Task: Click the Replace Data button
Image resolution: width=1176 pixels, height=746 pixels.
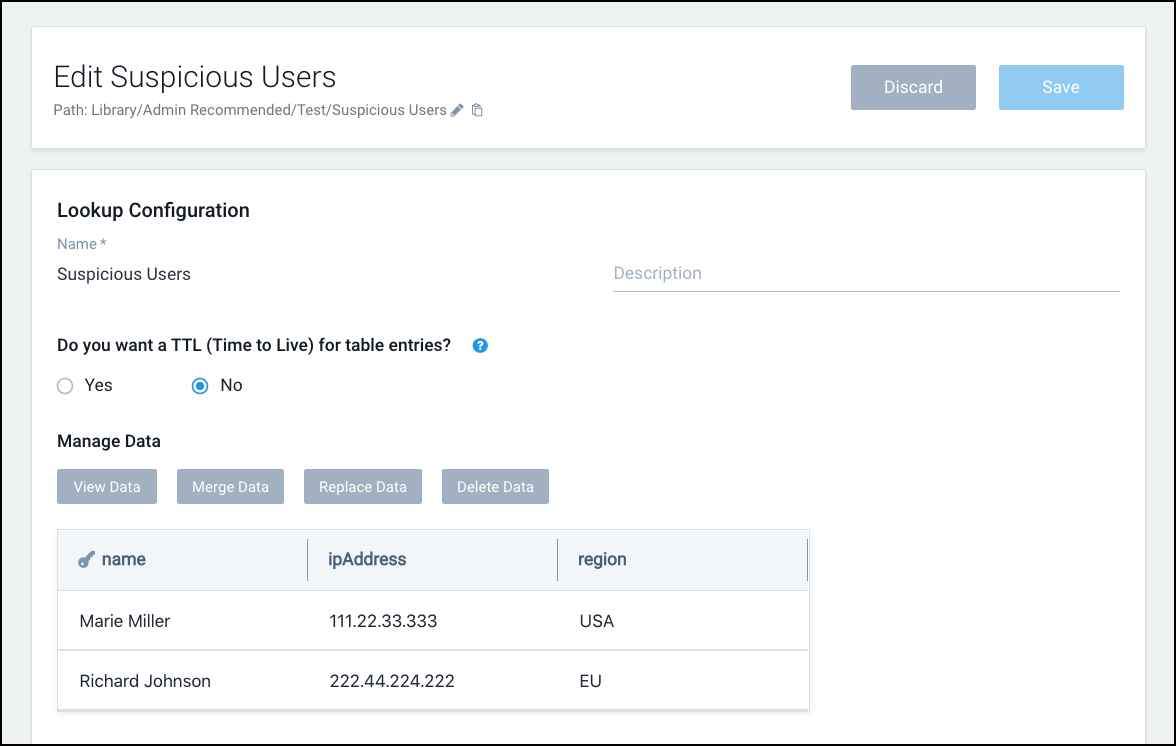Action: pos(363,486)
